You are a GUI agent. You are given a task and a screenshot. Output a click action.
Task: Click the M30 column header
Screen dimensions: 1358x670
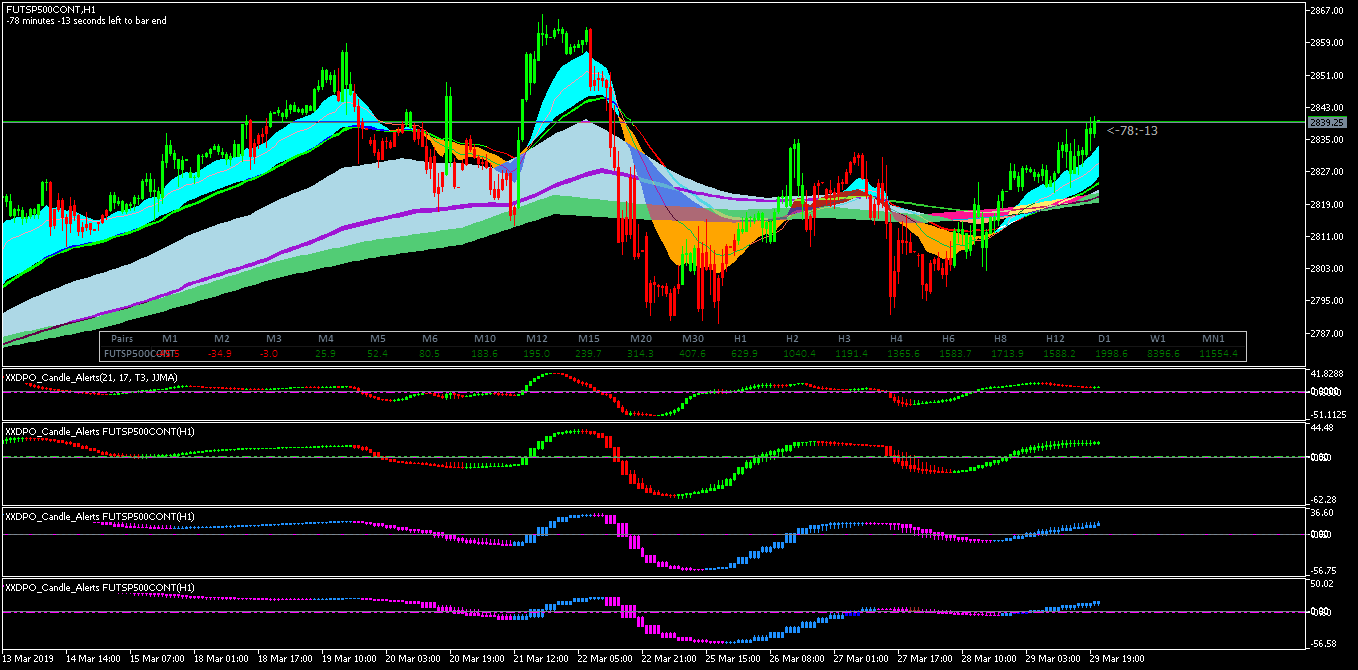[x=692, y=339]
